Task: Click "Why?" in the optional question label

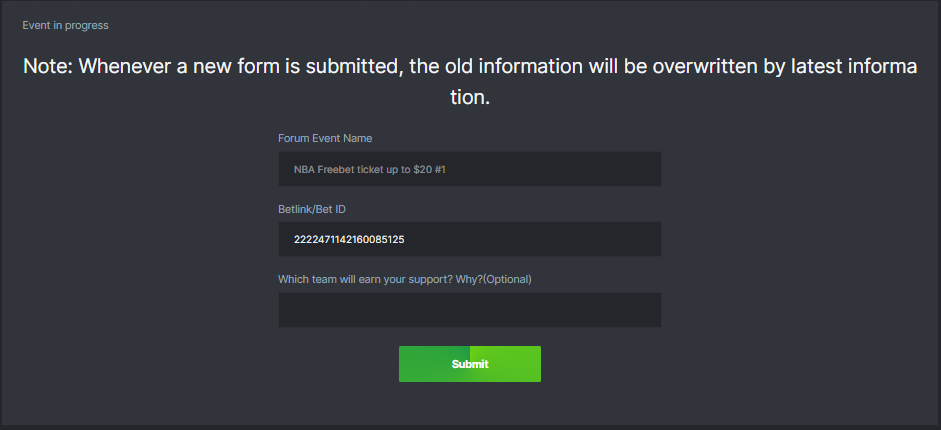Action: (467, 279)
